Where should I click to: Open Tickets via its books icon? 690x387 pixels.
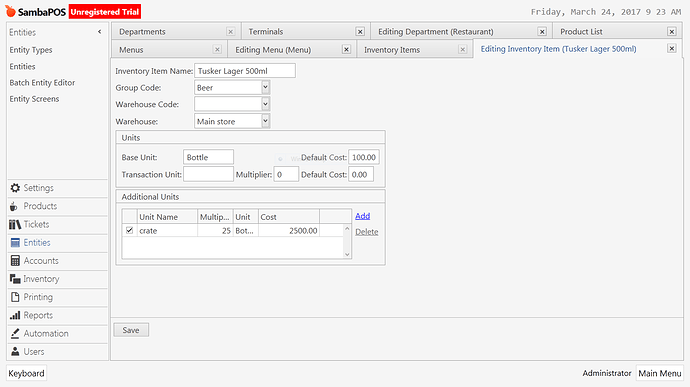15,225
